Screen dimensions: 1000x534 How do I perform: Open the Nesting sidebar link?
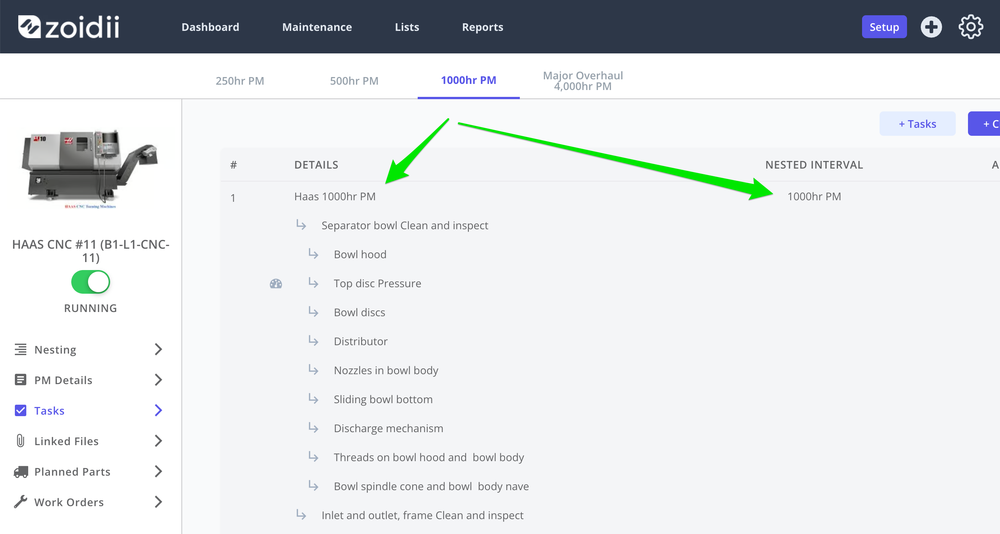[55, 350]
